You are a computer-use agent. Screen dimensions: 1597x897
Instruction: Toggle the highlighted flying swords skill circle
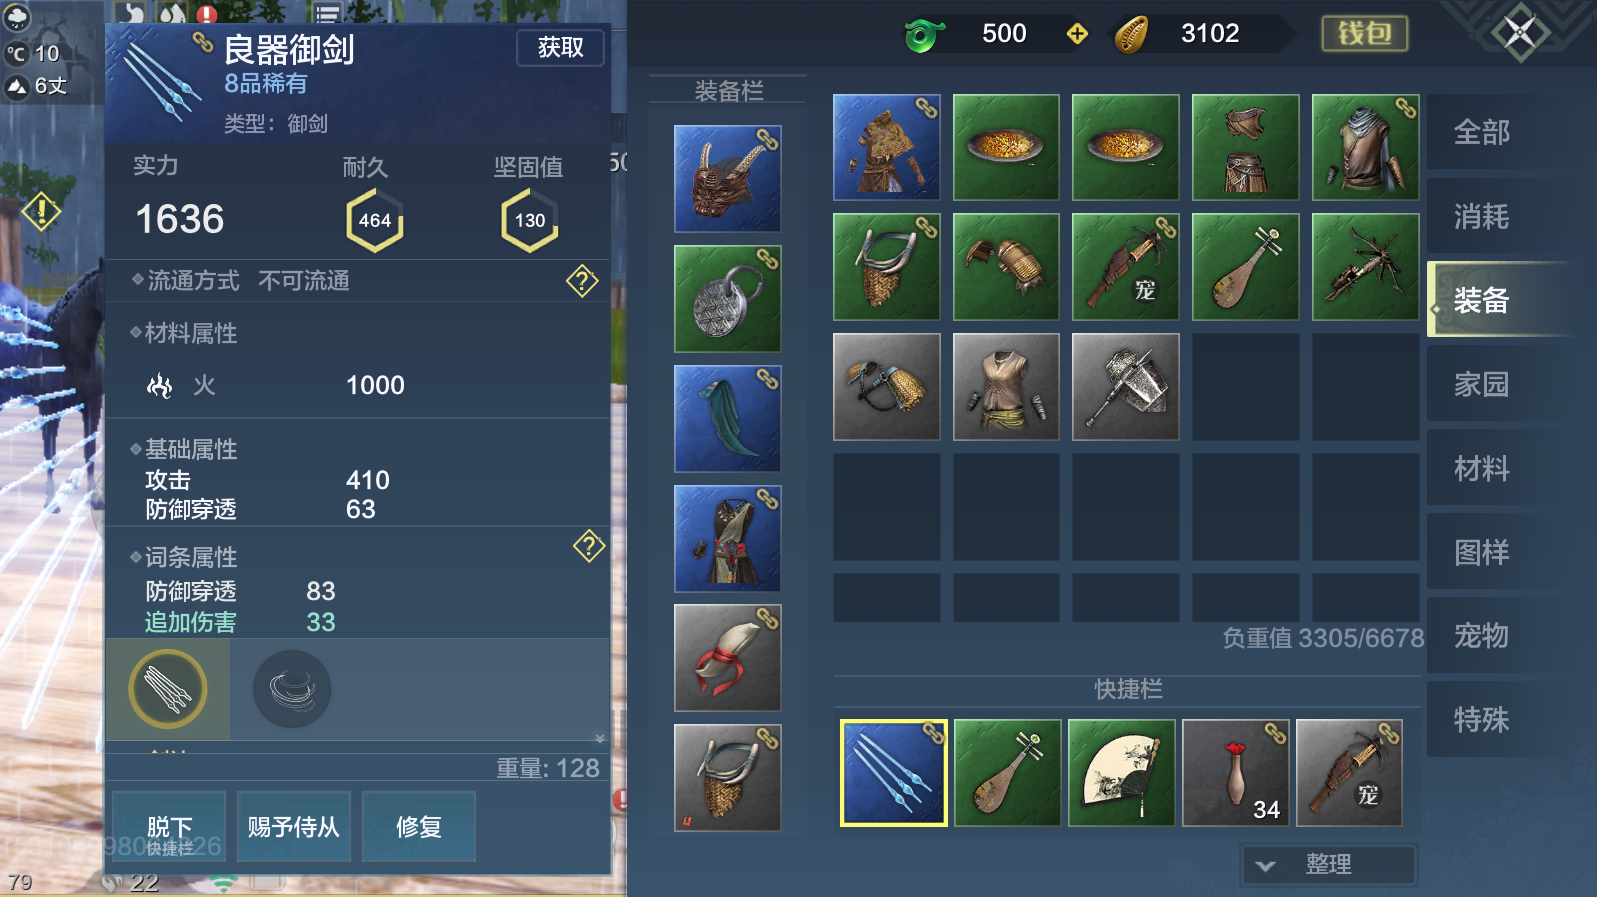point(168,689)
